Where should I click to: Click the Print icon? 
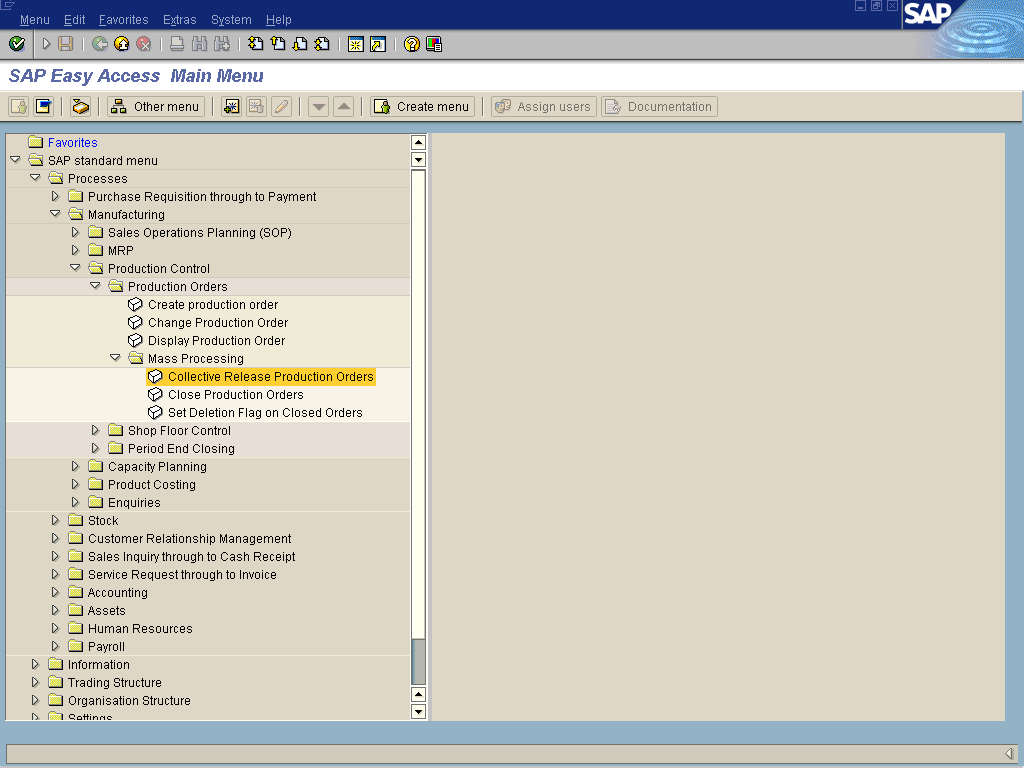177,44
